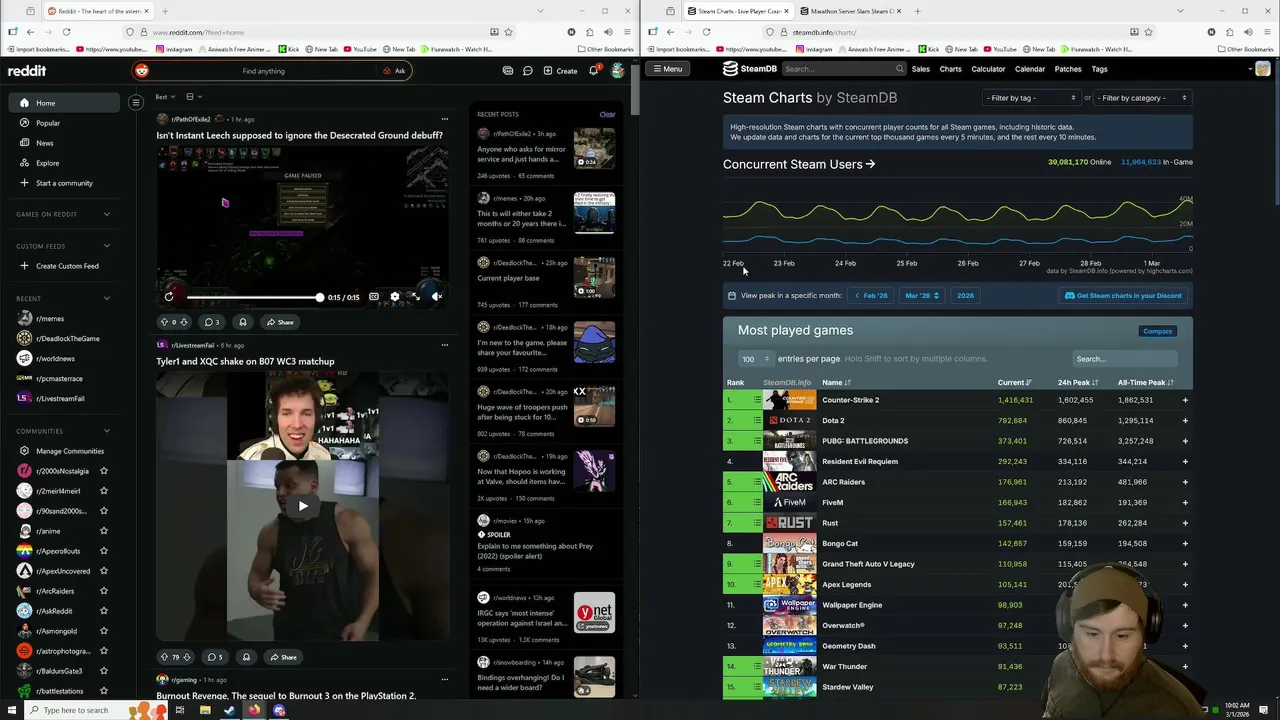Open the feed view layout dropdown
Screen dimensions: 1280x720
click(x=193, y=97)
